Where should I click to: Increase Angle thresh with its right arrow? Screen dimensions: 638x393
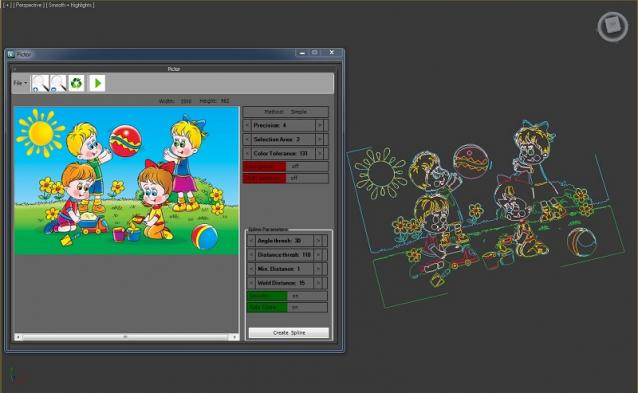(318, 241)
